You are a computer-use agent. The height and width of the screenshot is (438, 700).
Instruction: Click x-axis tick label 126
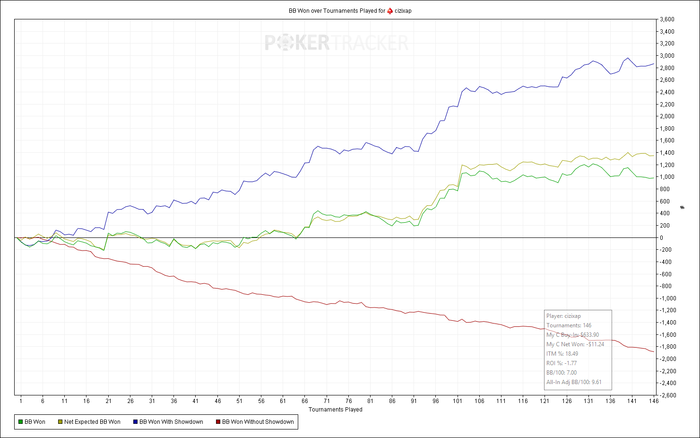click(x=567, y=401)
